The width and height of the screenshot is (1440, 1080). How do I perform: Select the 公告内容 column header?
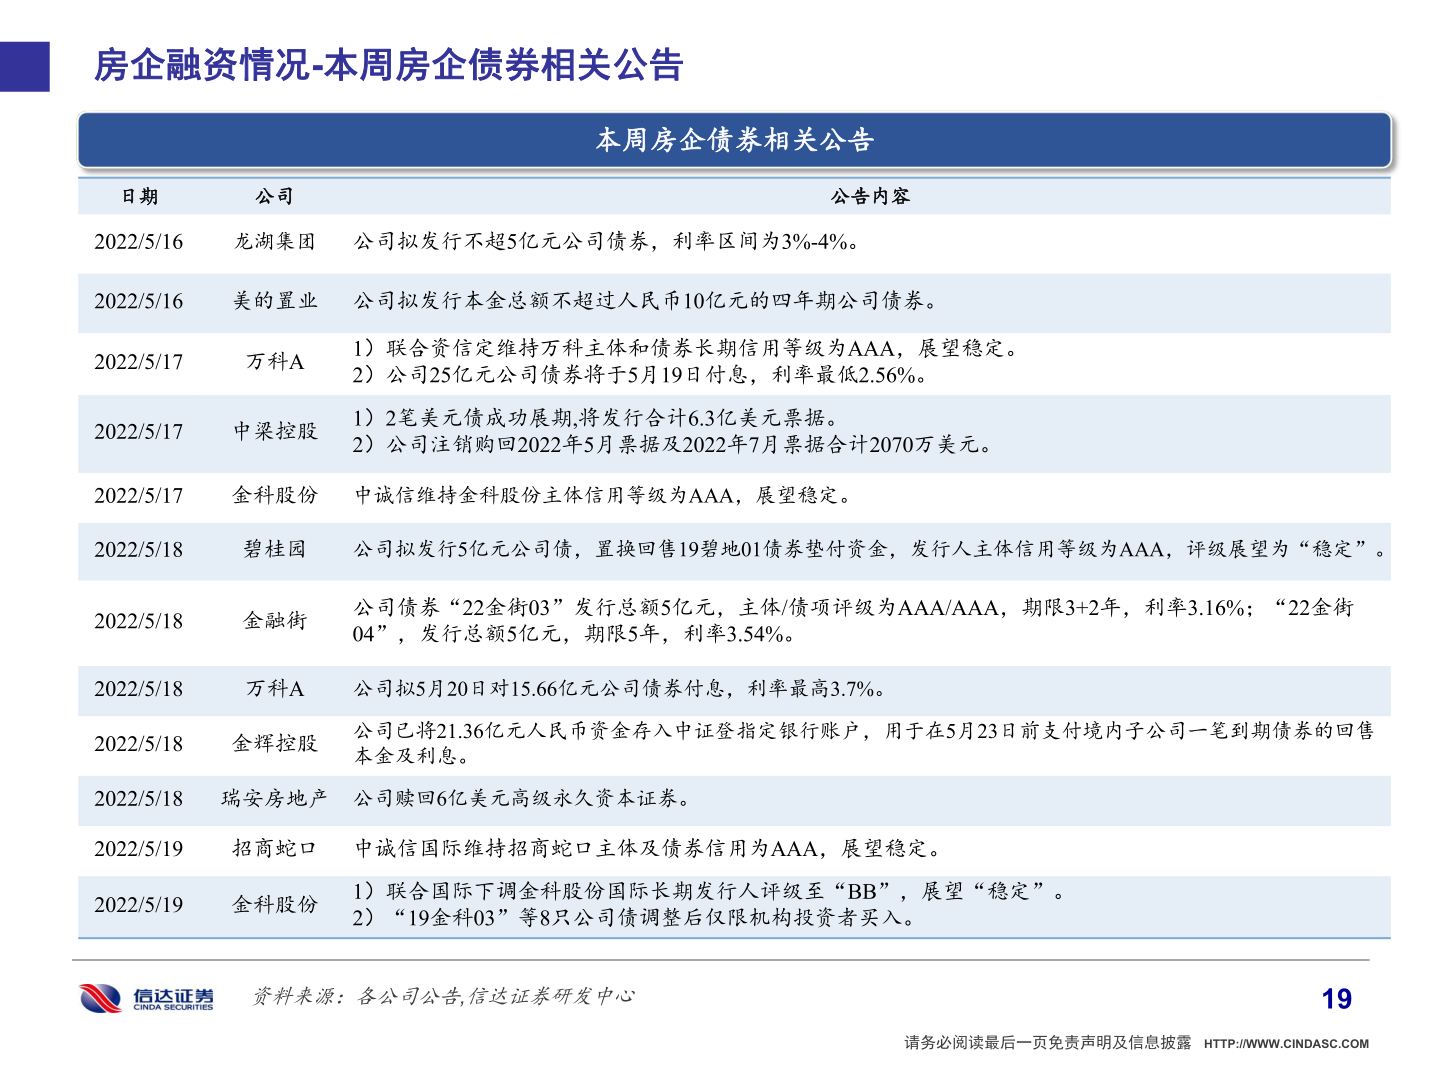click(x=870, y=196)
